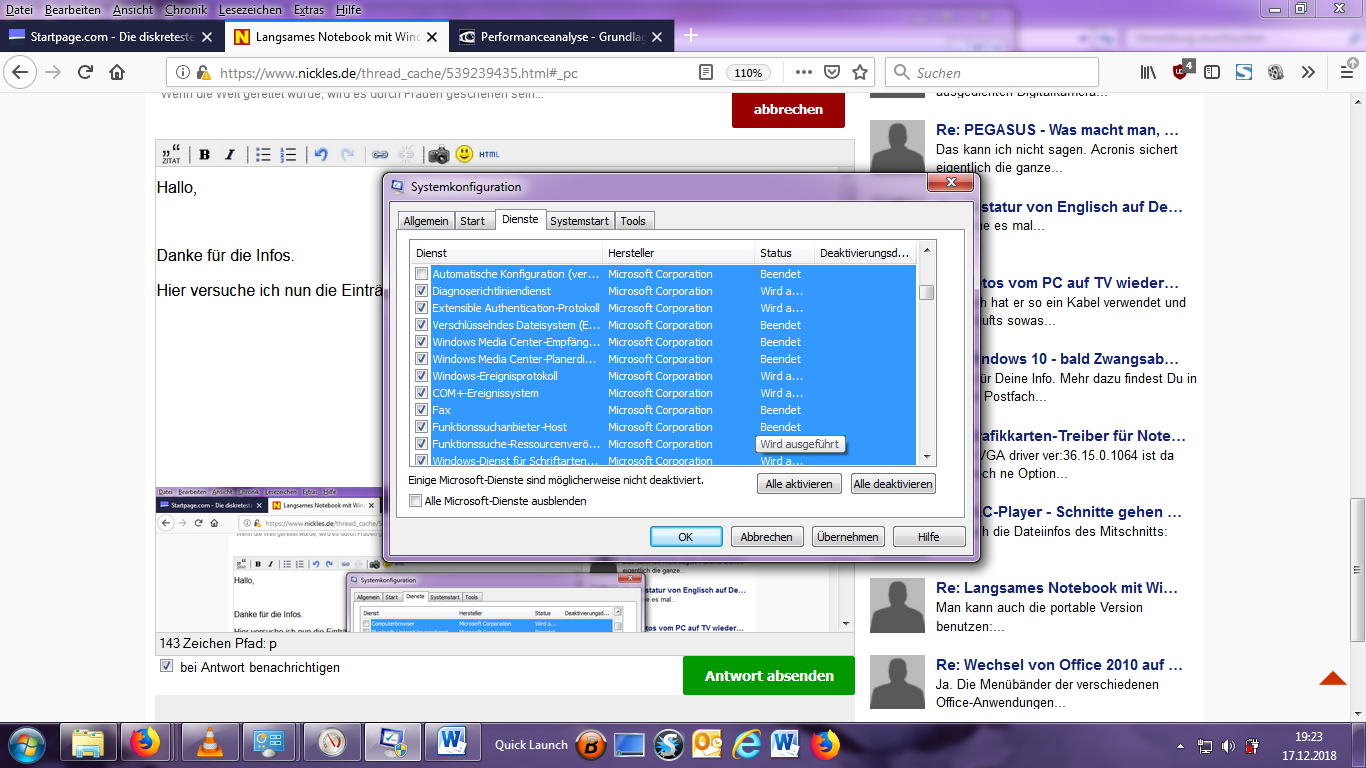Switch to the Systemstart tab

pos(579,221)
